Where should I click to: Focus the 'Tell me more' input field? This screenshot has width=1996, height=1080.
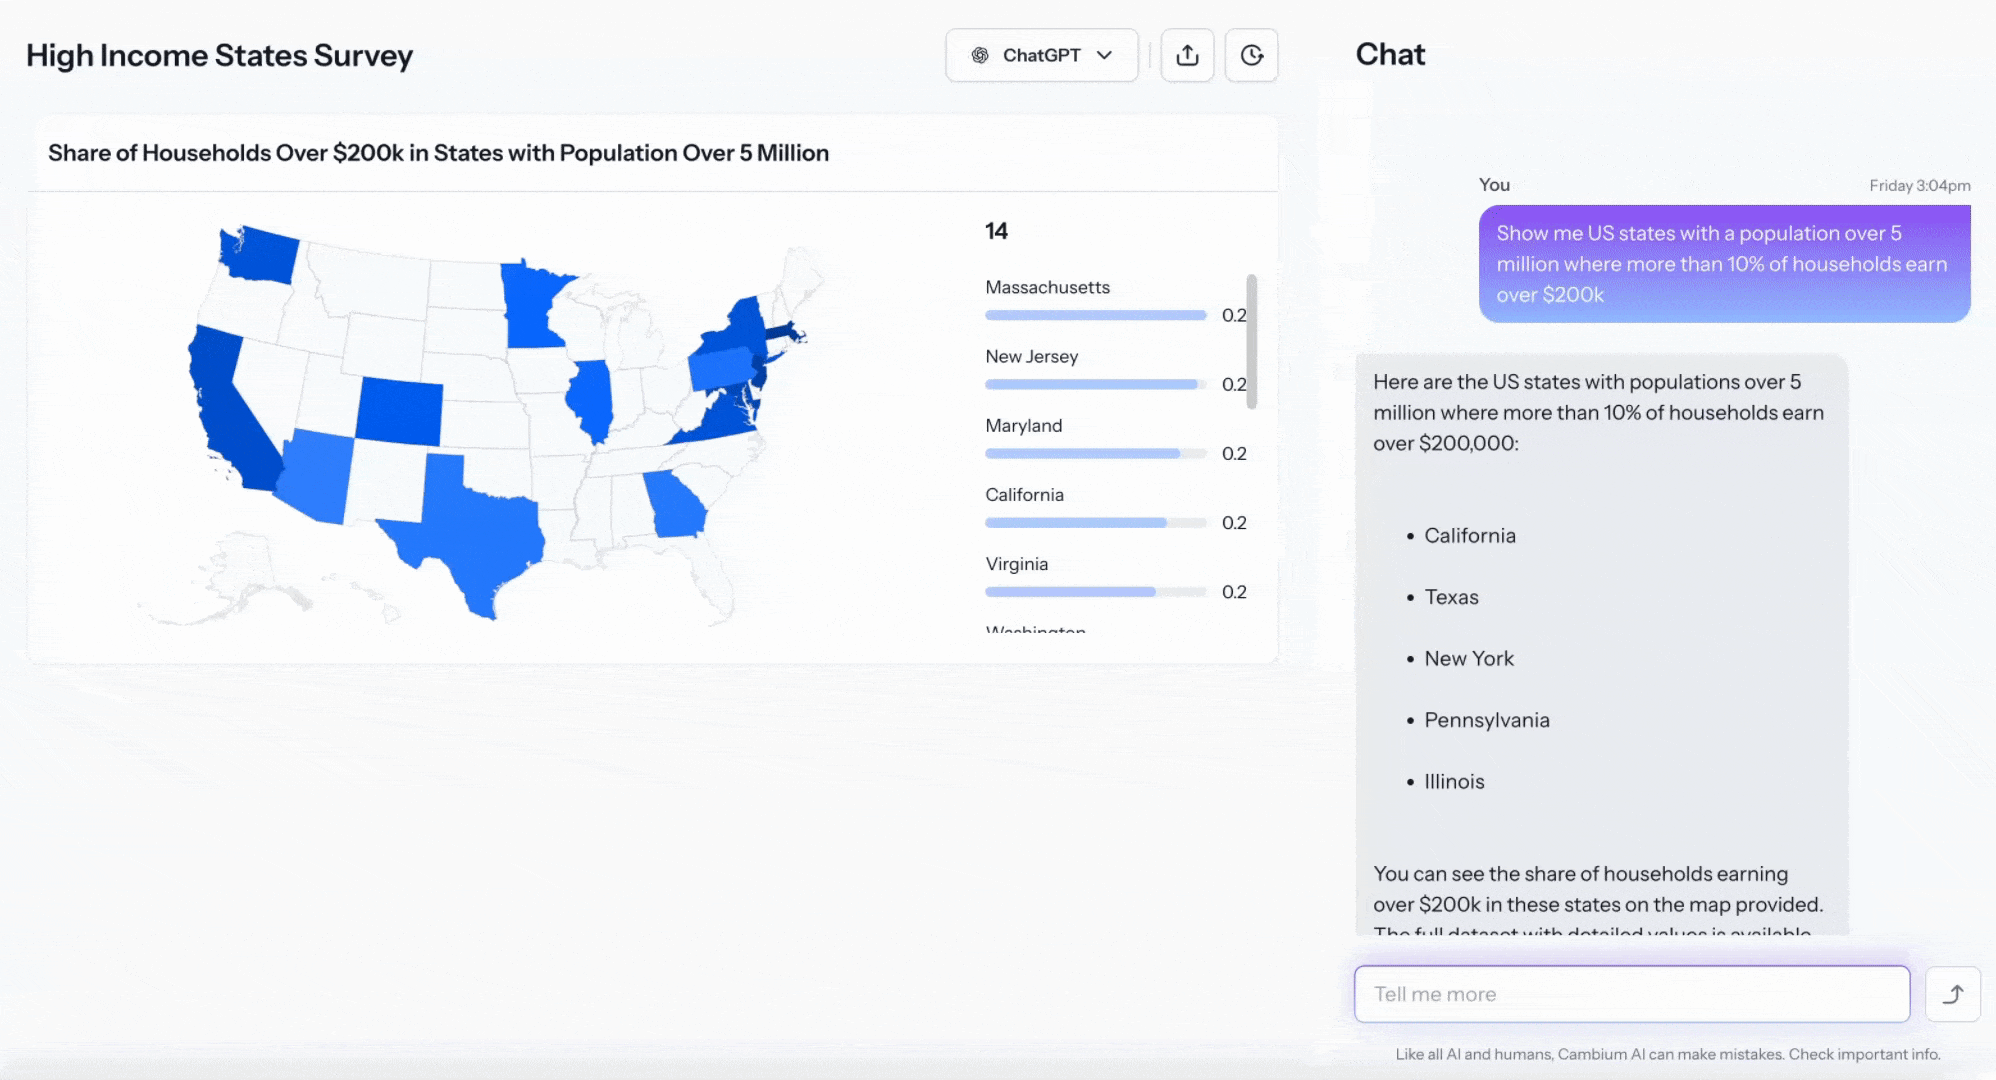click(x=1631, y=994)
